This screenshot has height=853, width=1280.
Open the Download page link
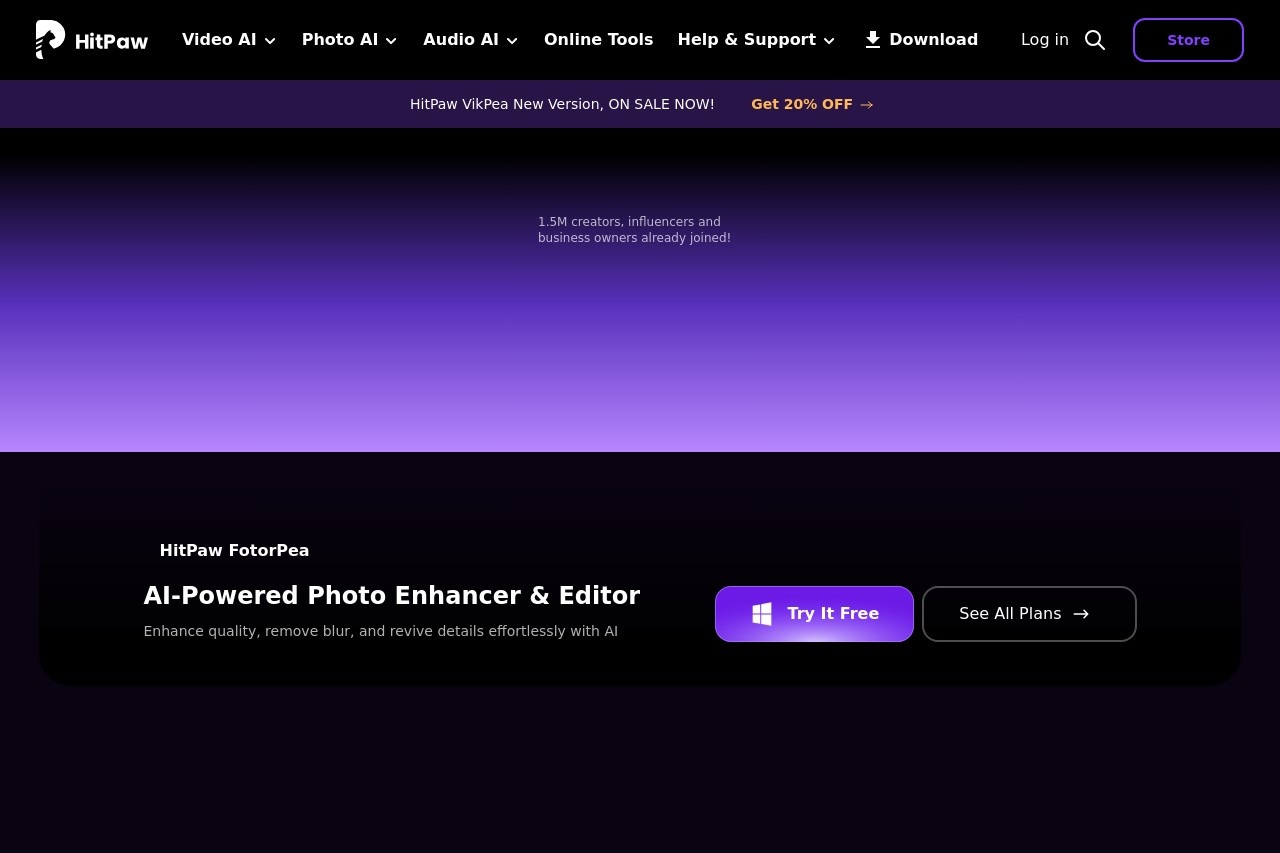[x=921, y=40]
